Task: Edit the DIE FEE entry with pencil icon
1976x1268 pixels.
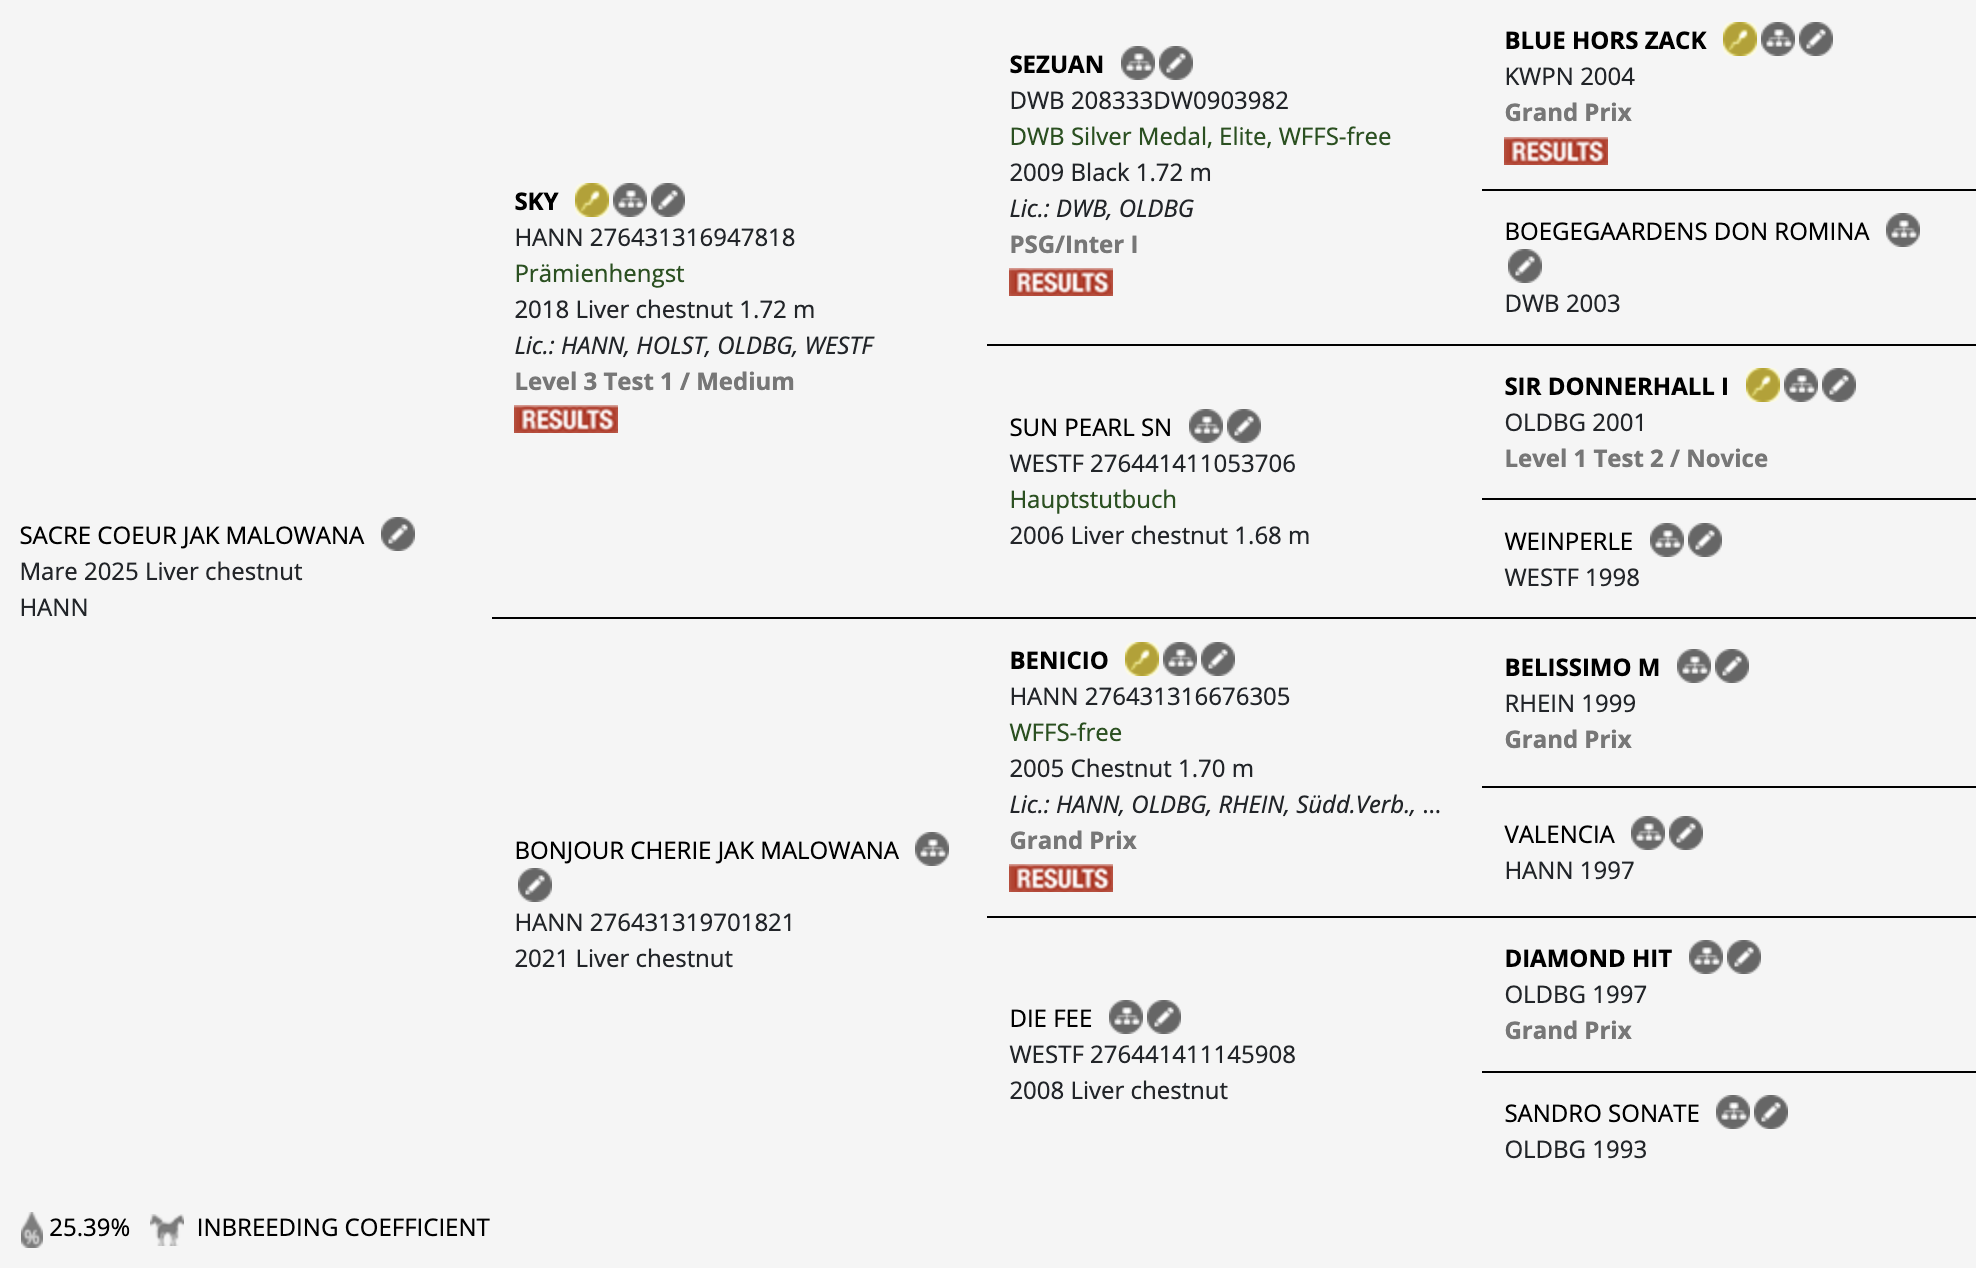Action: point(1163,1018)
